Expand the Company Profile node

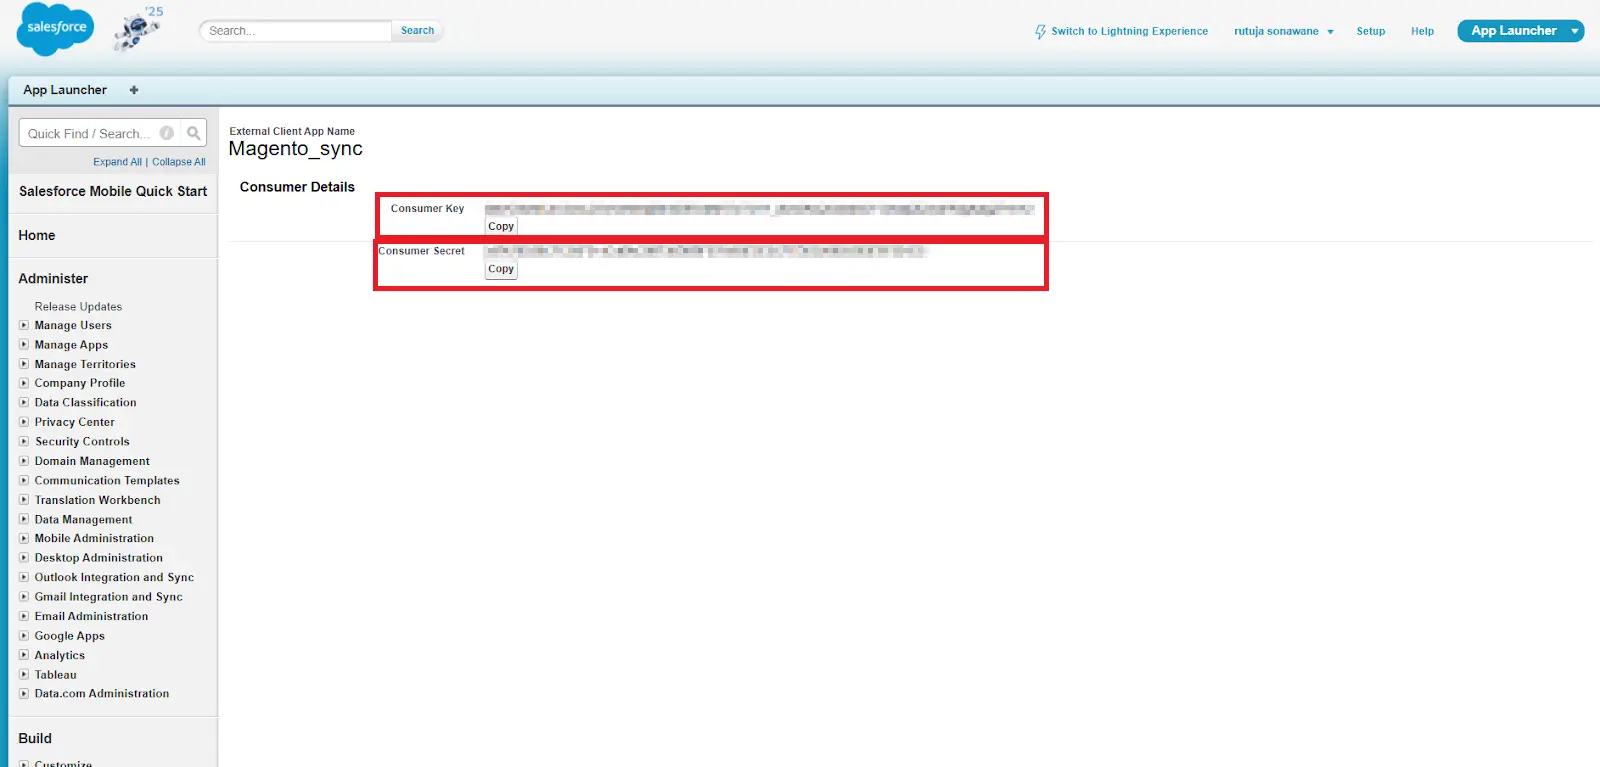[24, 383]
